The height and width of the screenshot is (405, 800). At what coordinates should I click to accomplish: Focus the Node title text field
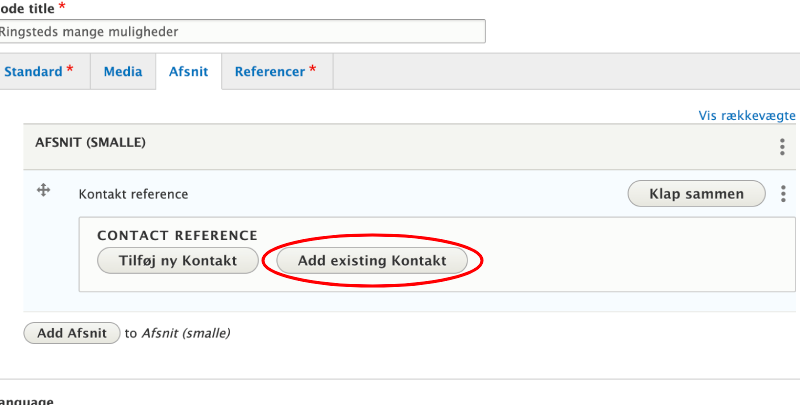point(240,31)
